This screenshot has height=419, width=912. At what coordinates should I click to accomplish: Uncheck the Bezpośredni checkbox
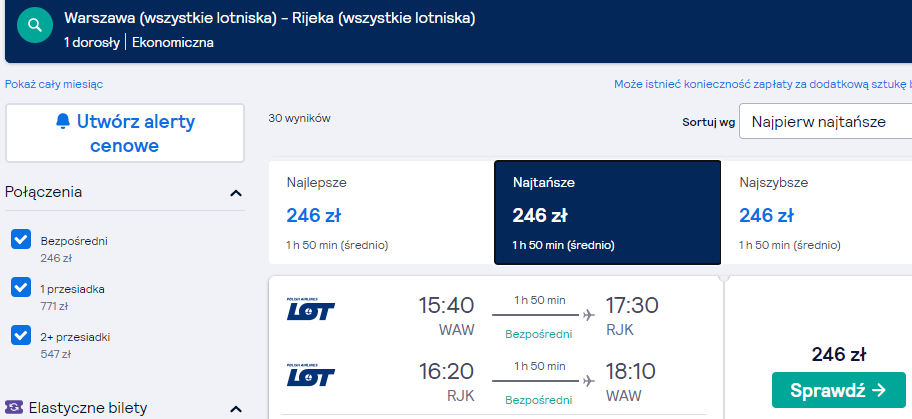20,240
